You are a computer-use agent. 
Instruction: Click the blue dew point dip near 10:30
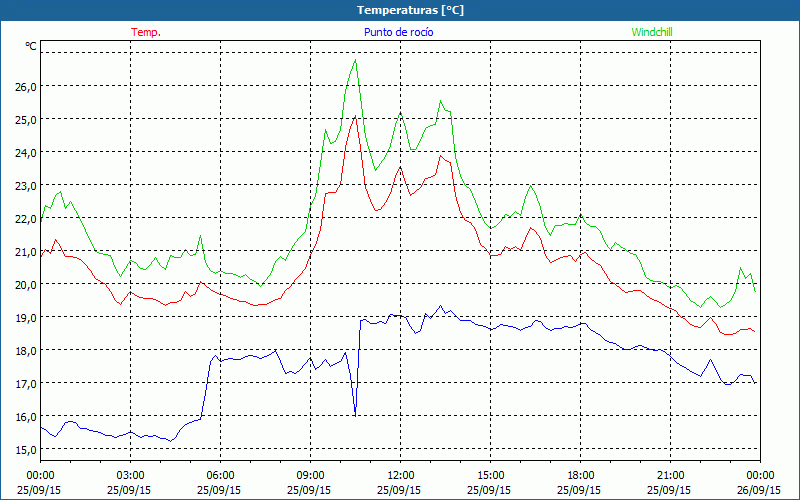[x=355, y=415]
